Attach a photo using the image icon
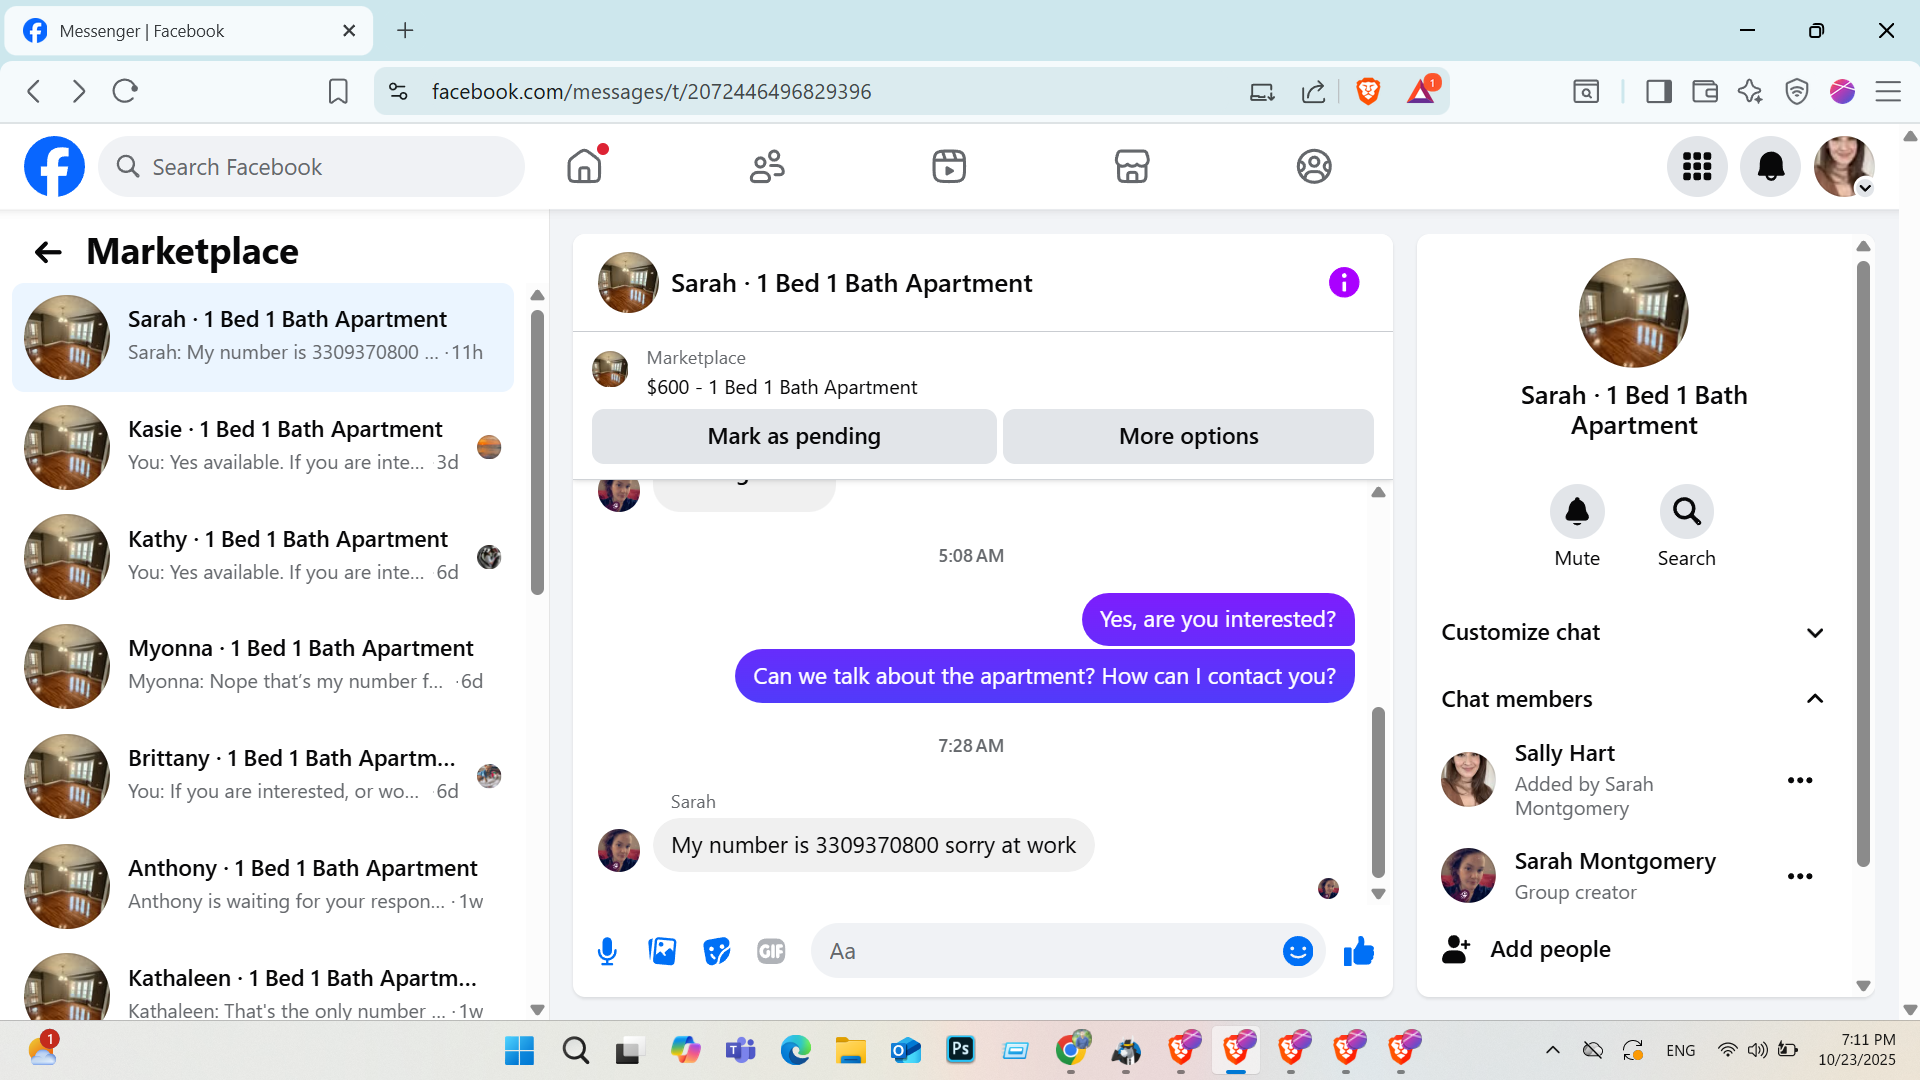Screen dimensions: 1920x1080 (662, 951)
